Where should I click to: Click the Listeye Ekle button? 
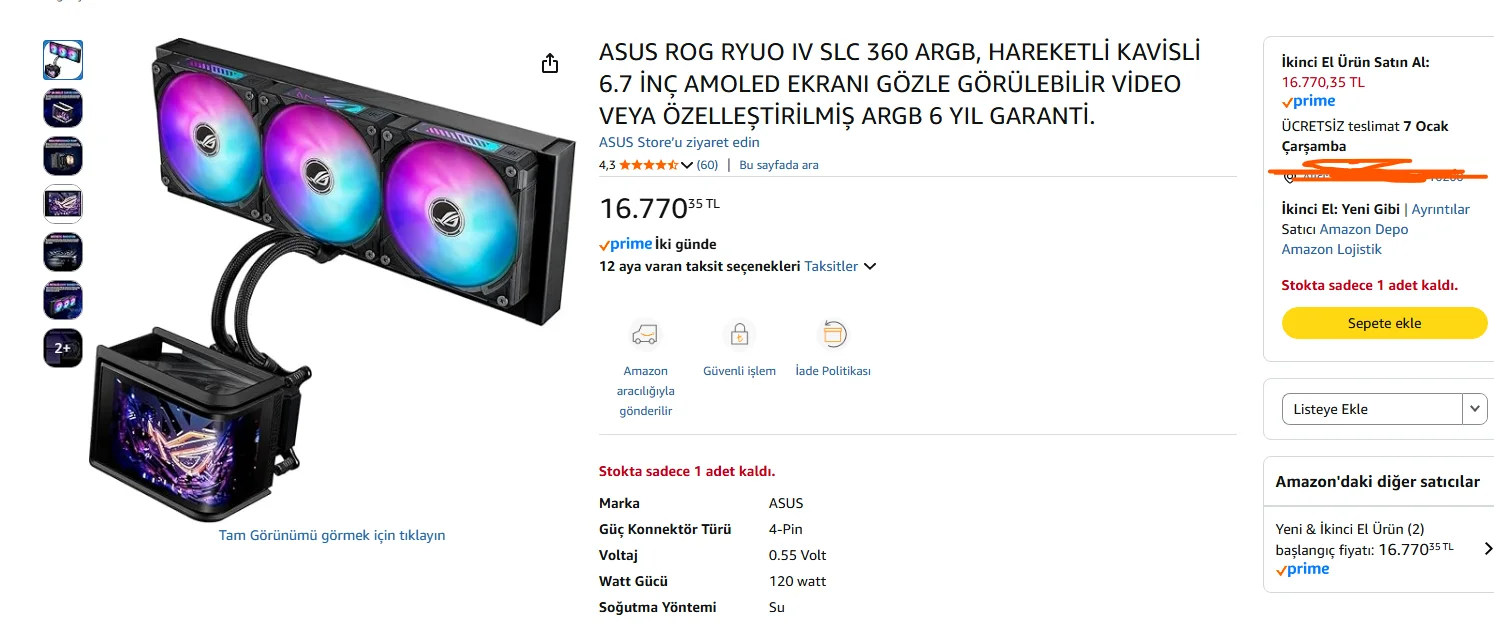coord(1371,409)
